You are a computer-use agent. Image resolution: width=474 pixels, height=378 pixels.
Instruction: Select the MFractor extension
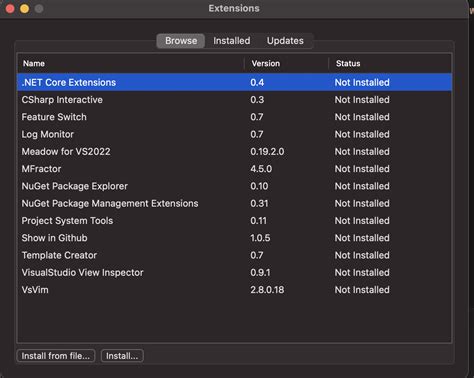pyautogui.click(x=234, y=169)
